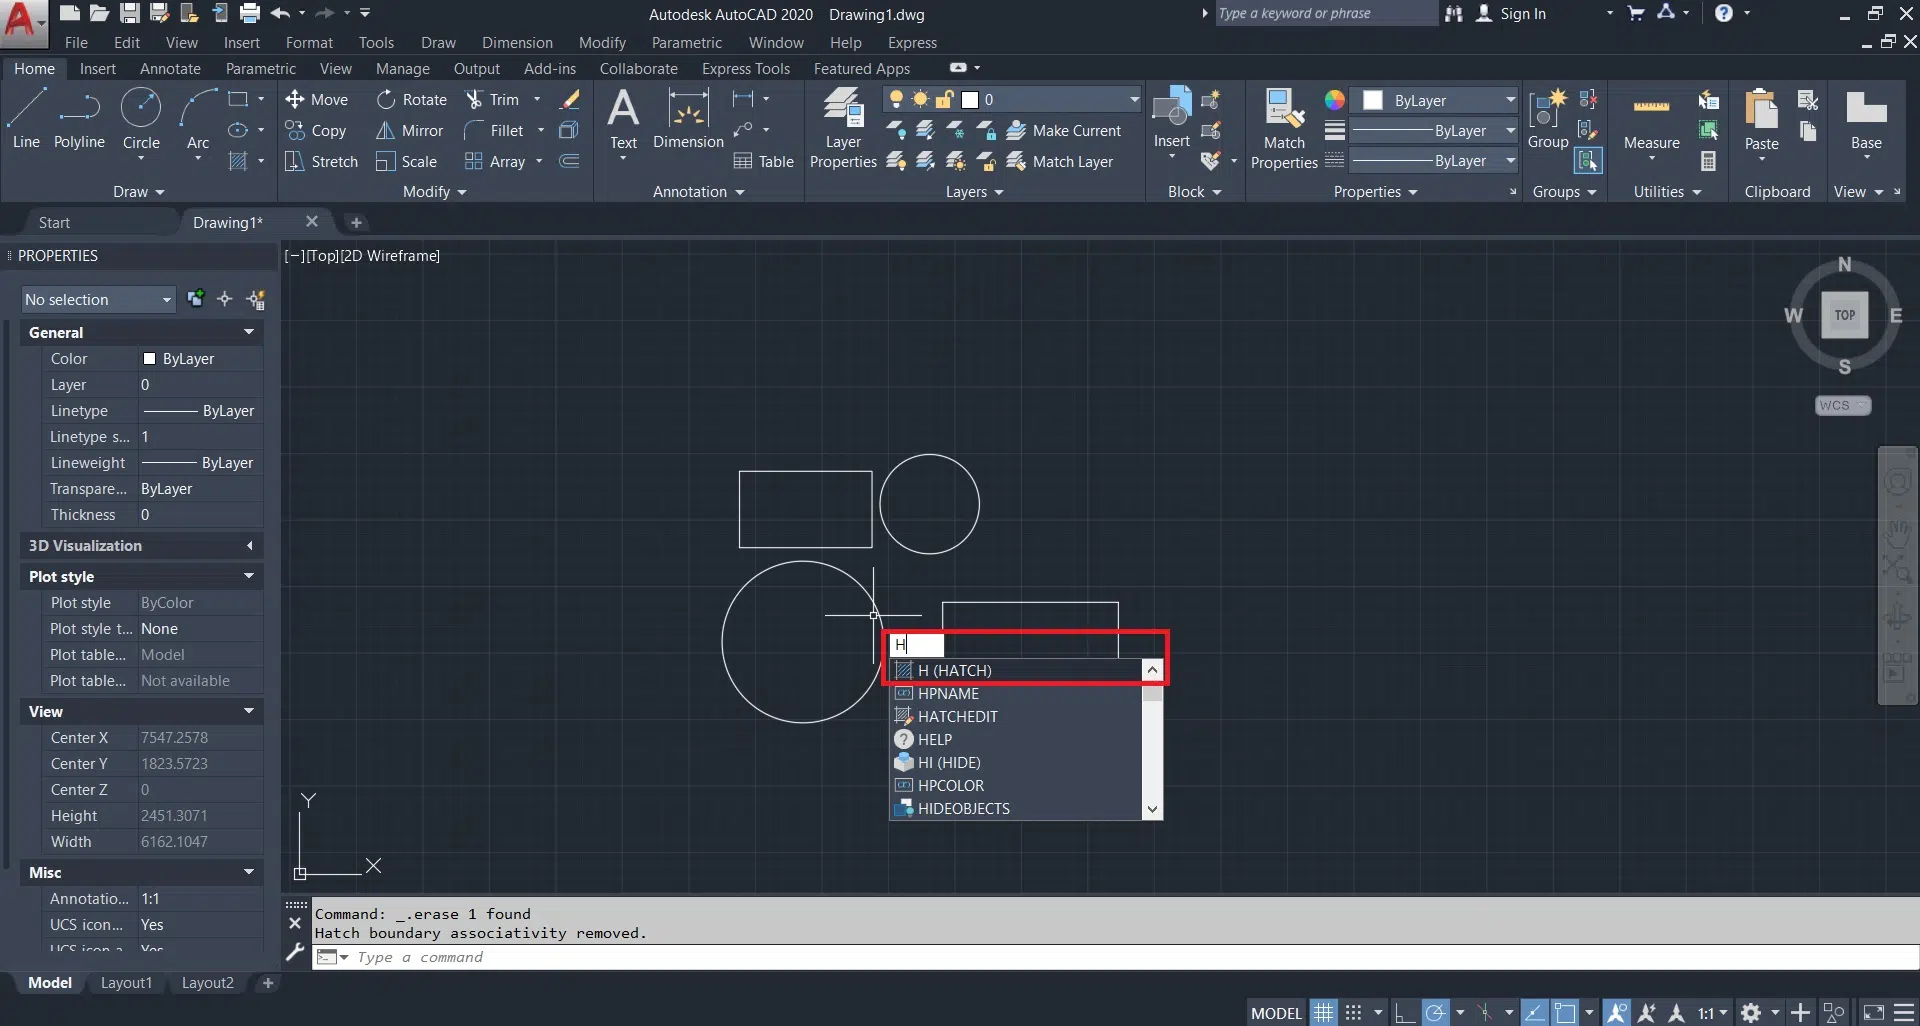Open the Annotate ribbon tab
Viewport: 1920px width, 1026px height.
pos(170,69)
